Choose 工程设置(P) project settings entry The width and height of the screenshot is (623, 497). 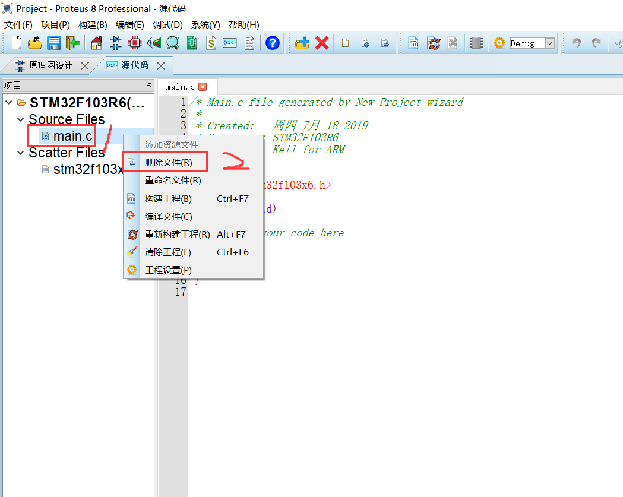(x=193, y=270)
